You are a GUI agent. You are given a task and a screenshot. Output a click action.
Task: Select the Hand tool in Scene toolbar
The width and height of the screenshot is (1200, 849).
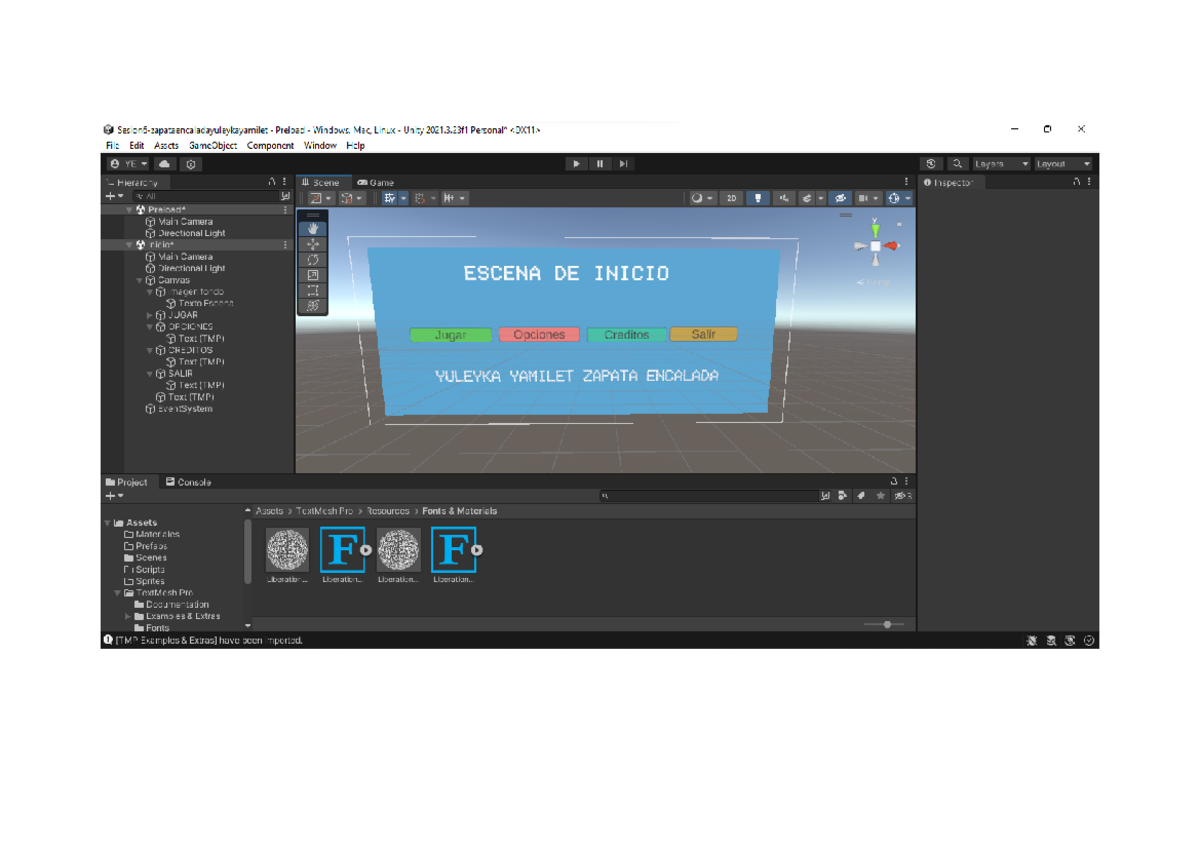[312, 226]
